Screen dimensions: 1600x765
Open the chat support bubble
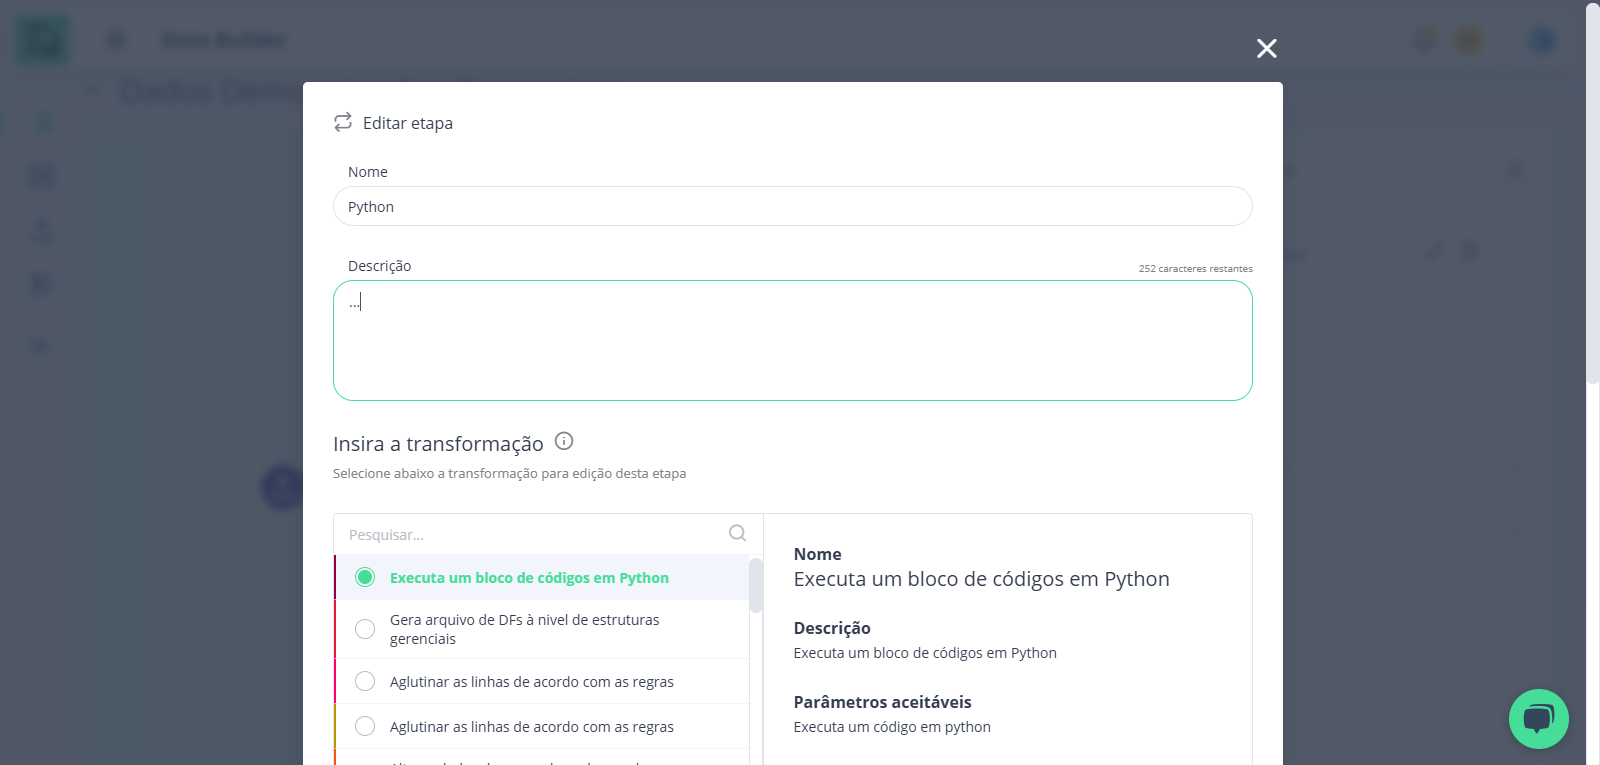tap(1538, 718)
